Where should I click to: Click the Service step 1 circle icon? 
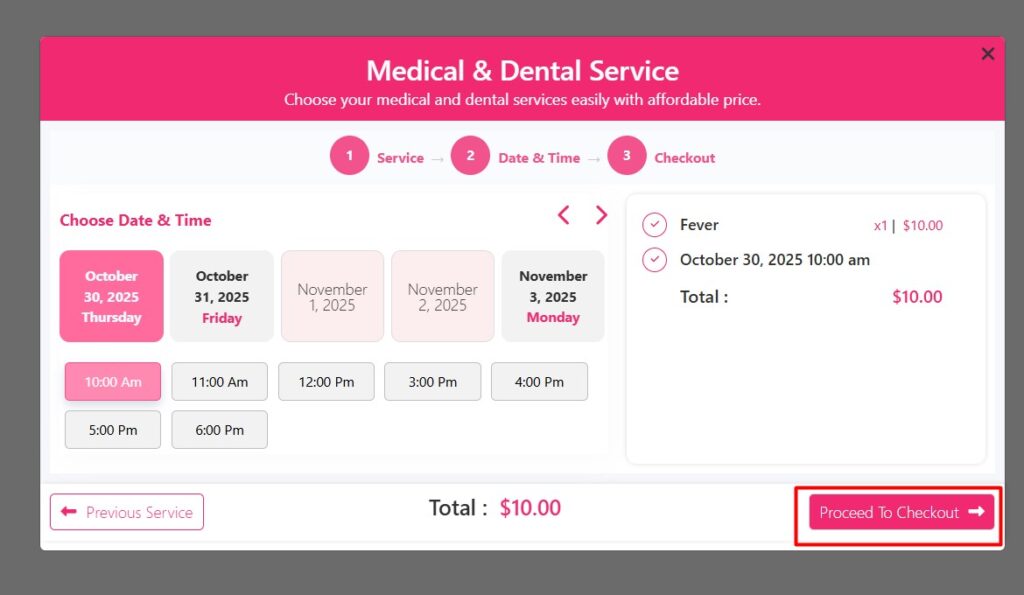pos(349,156)
